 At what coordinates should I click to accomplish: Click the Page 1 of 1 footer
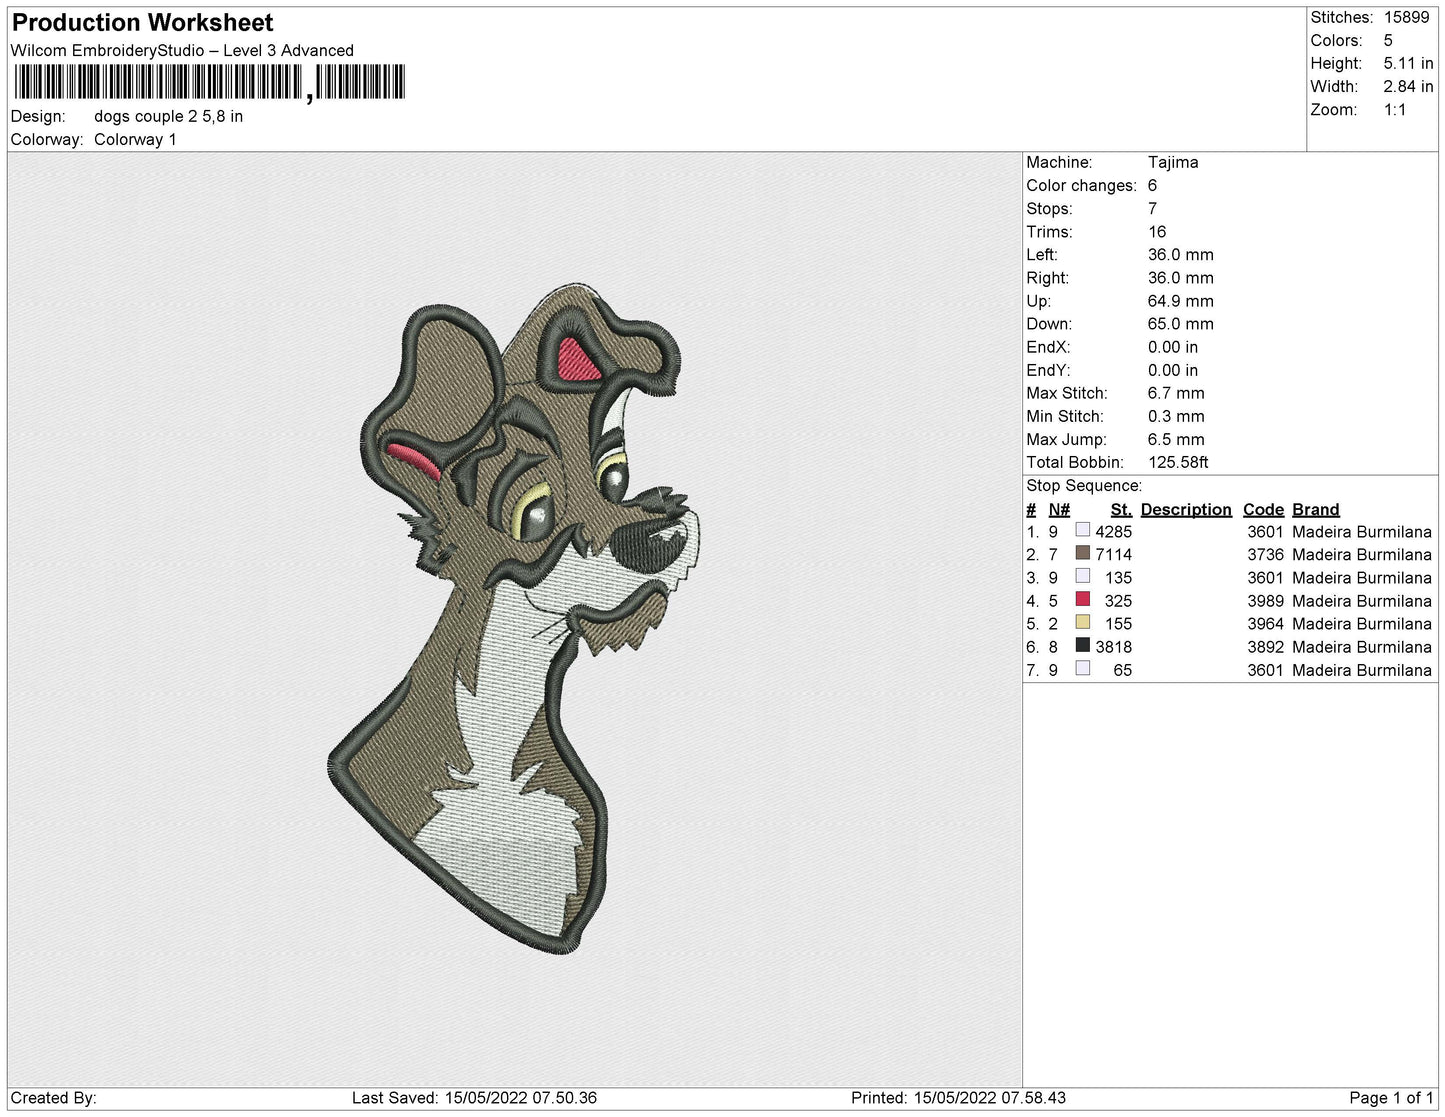[1391, 1097]
